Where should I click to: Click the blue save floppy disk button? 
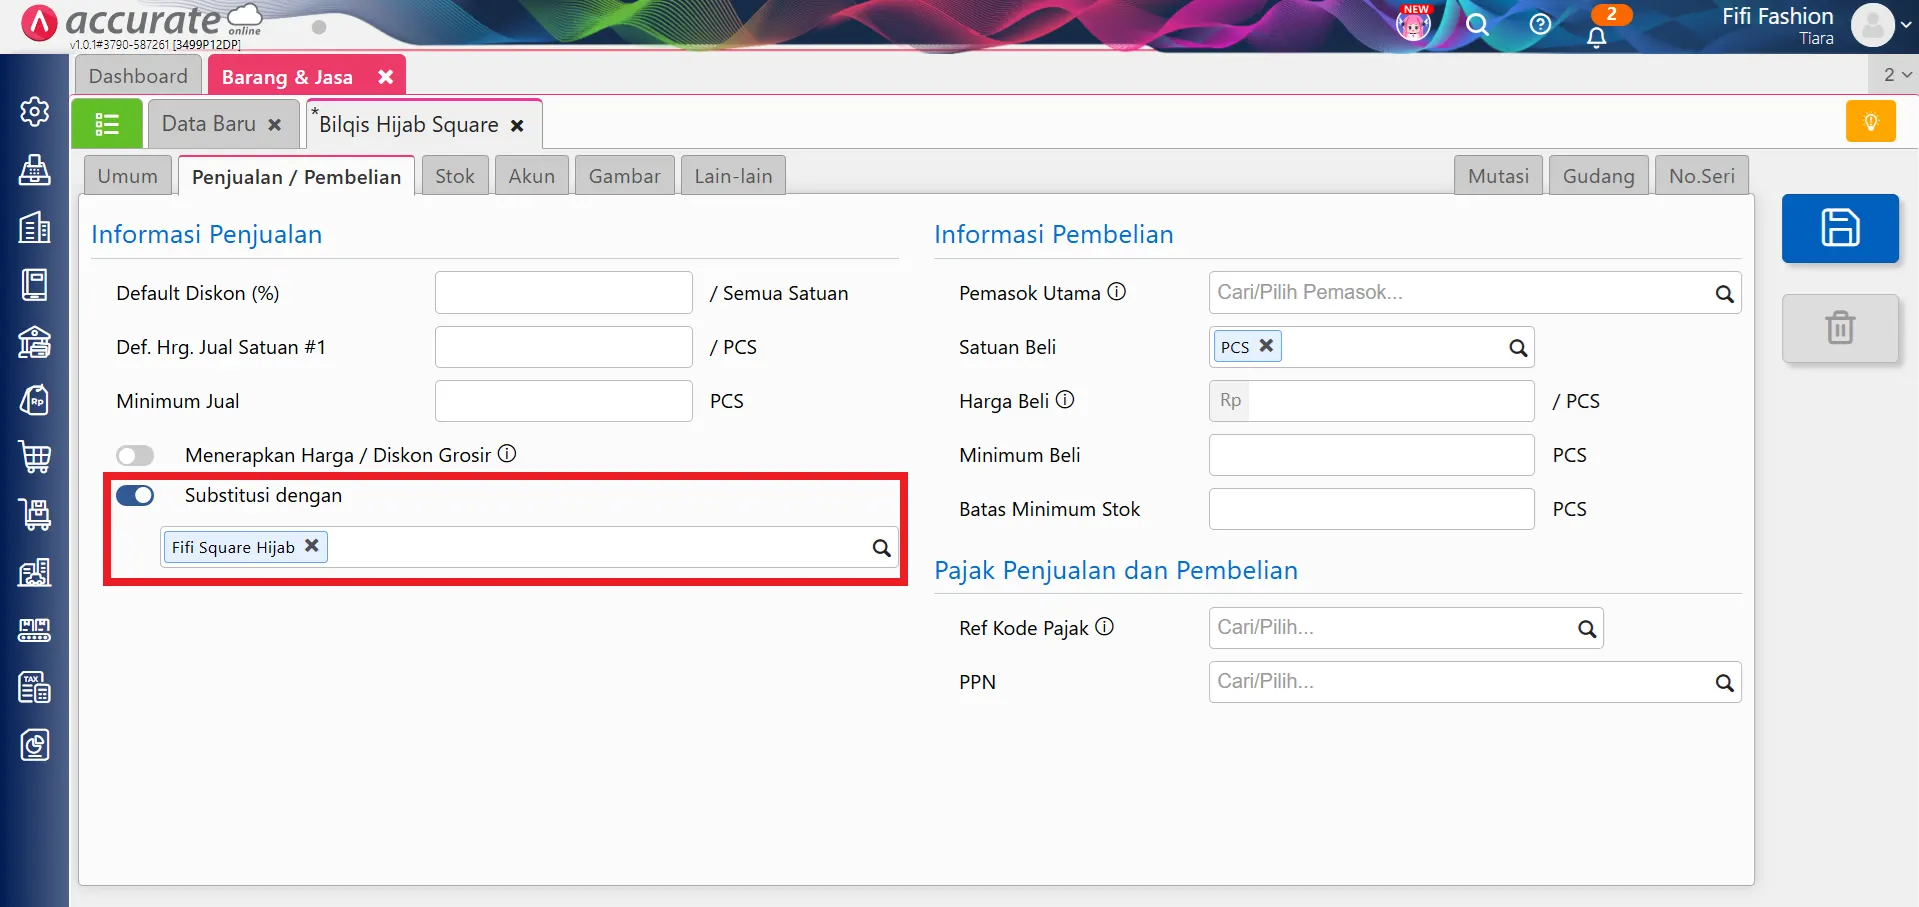(x=1839, y=228)
